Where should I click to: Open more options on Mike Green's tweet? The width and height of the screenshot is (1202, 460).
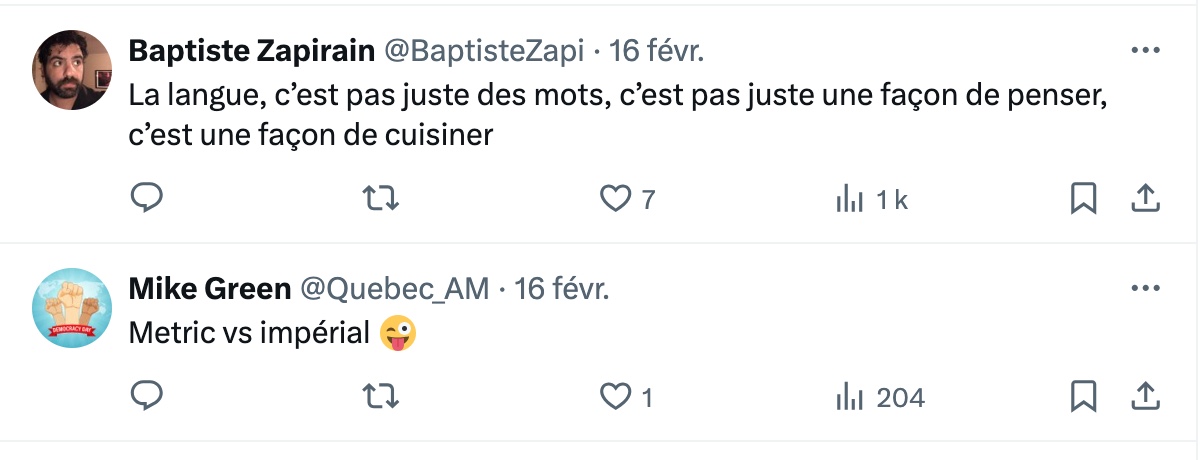pyautogui.click(x=1144, y=289)
